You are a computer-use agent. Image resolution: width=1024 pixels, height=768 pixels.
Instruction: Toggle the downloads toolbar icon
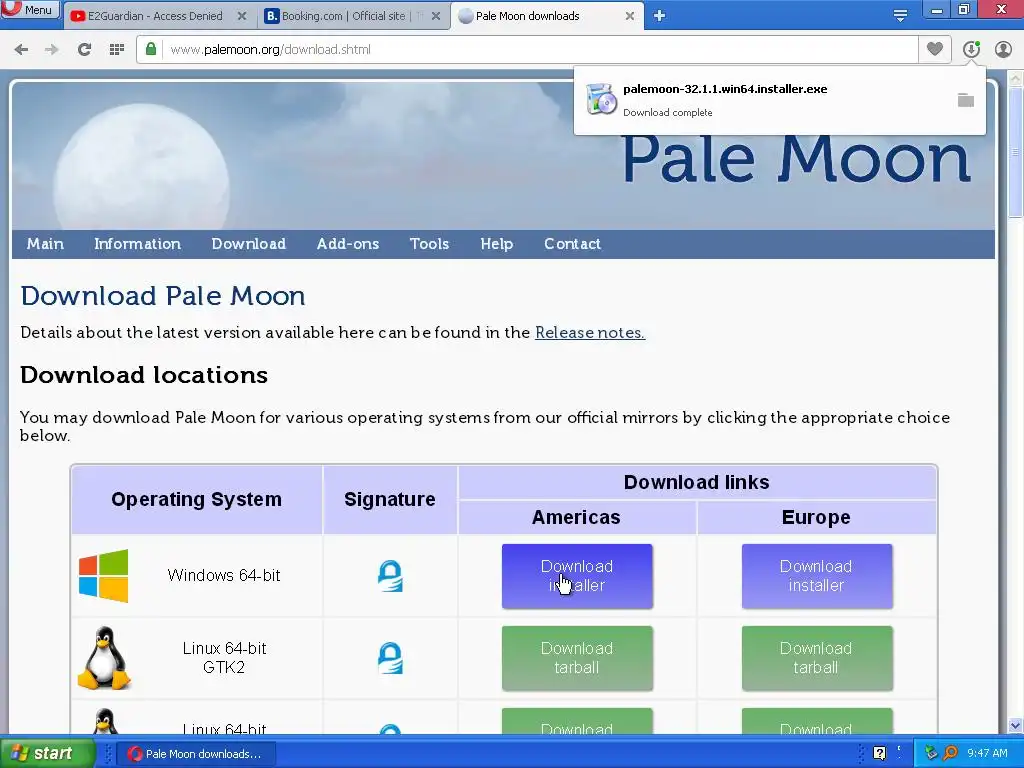click(971, 49)
